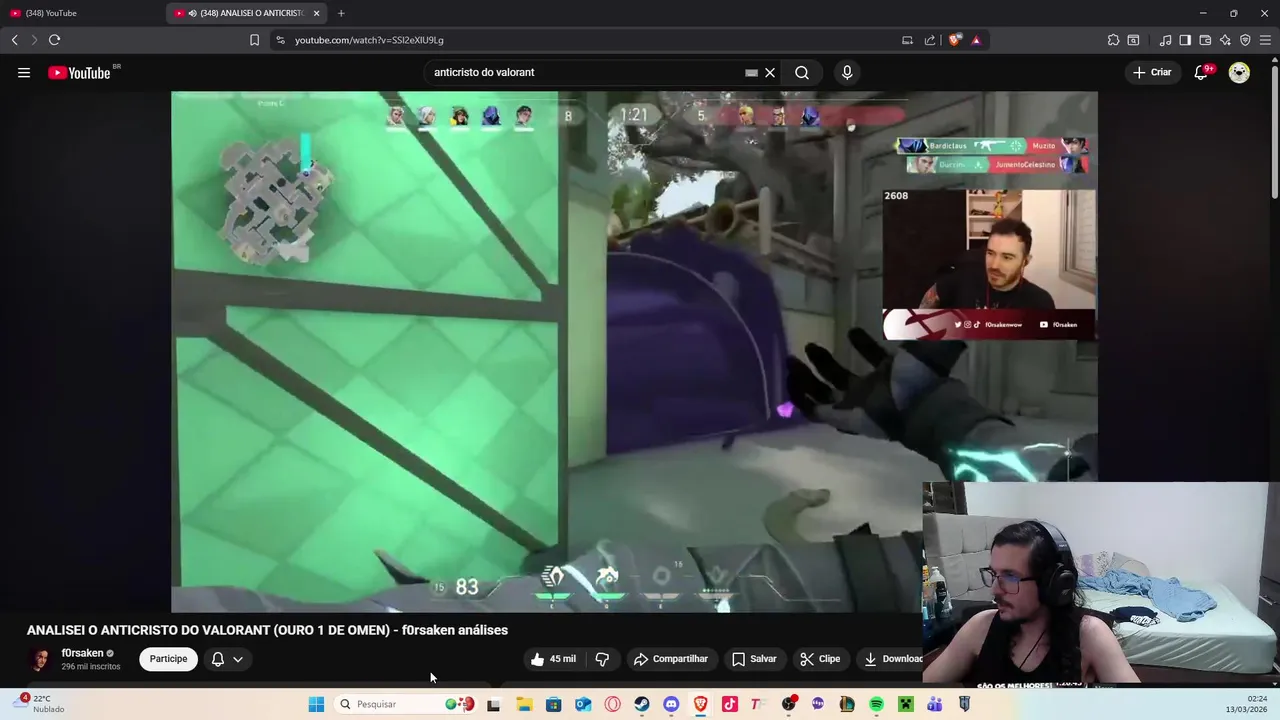Open Steam from the taskbar
1280x720 pixels.
pyautogui.click(x=642, y=704)
